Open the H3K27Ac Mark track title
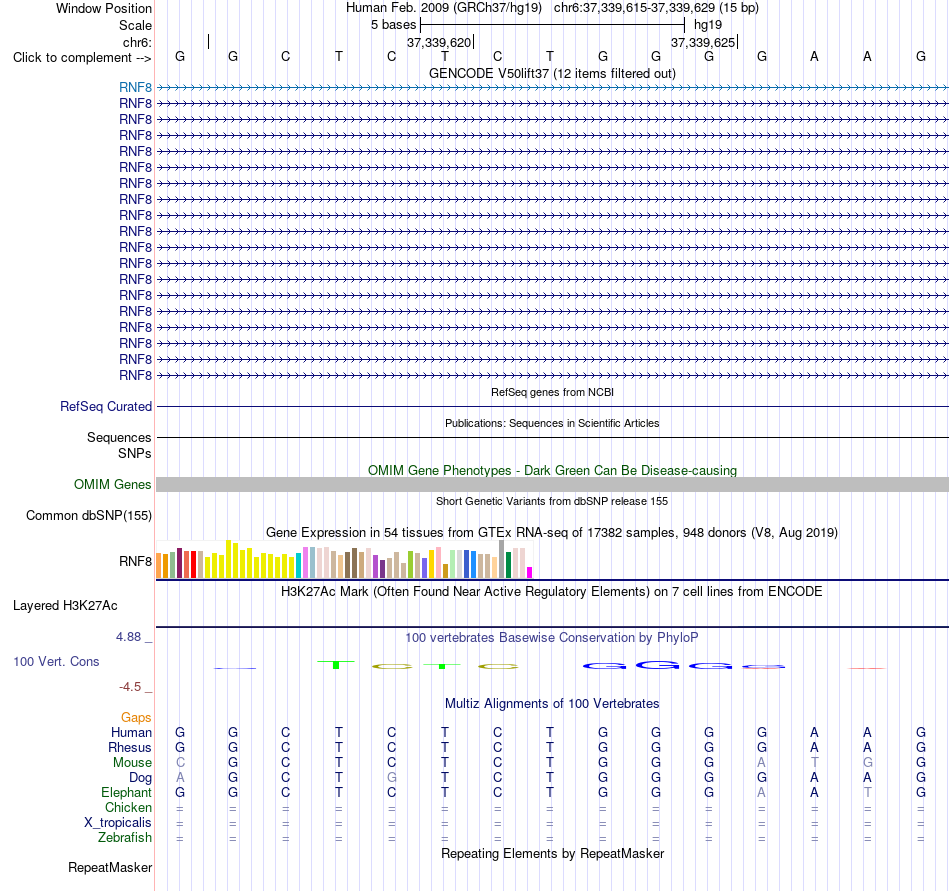950x891 pixels. pyautogui.click(x=552, y=591)
